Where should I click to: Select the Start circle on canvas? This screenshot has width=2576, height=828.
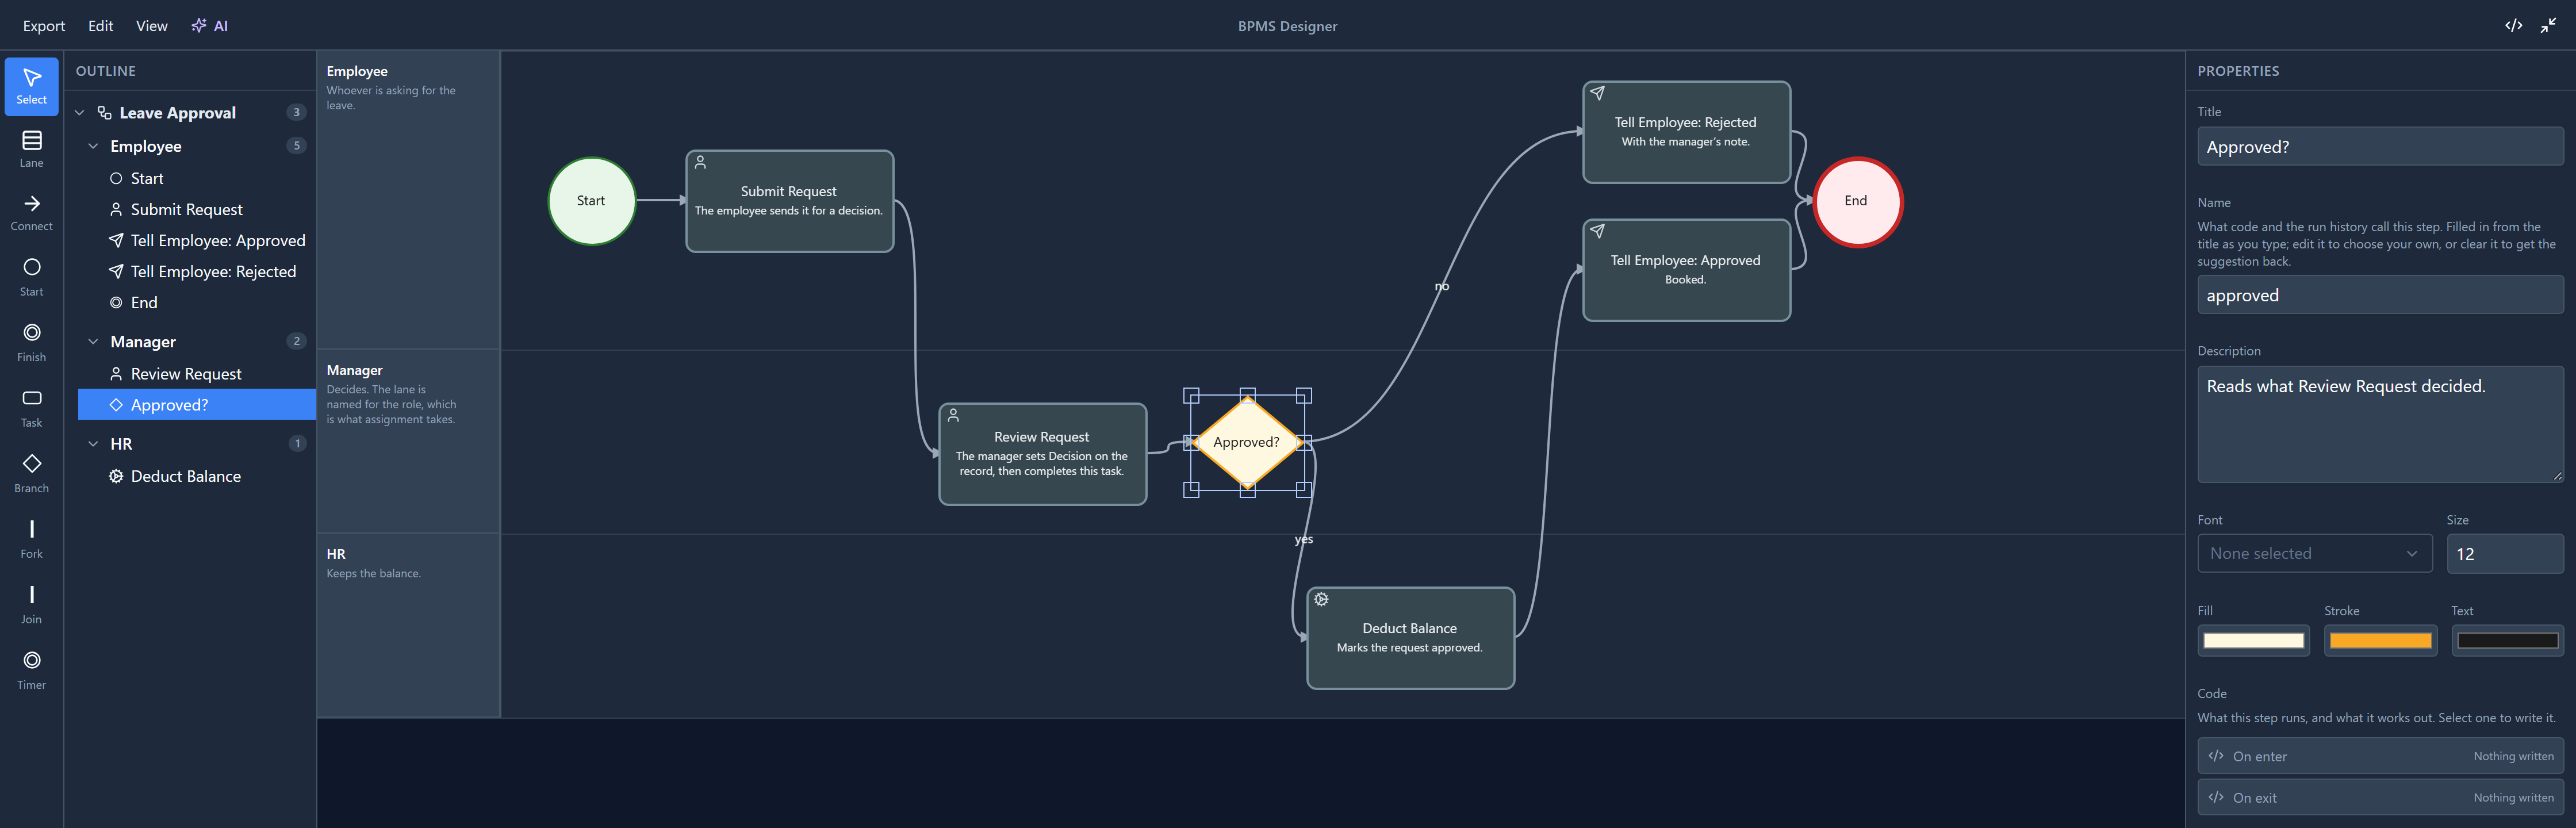[x=591, y=201]
